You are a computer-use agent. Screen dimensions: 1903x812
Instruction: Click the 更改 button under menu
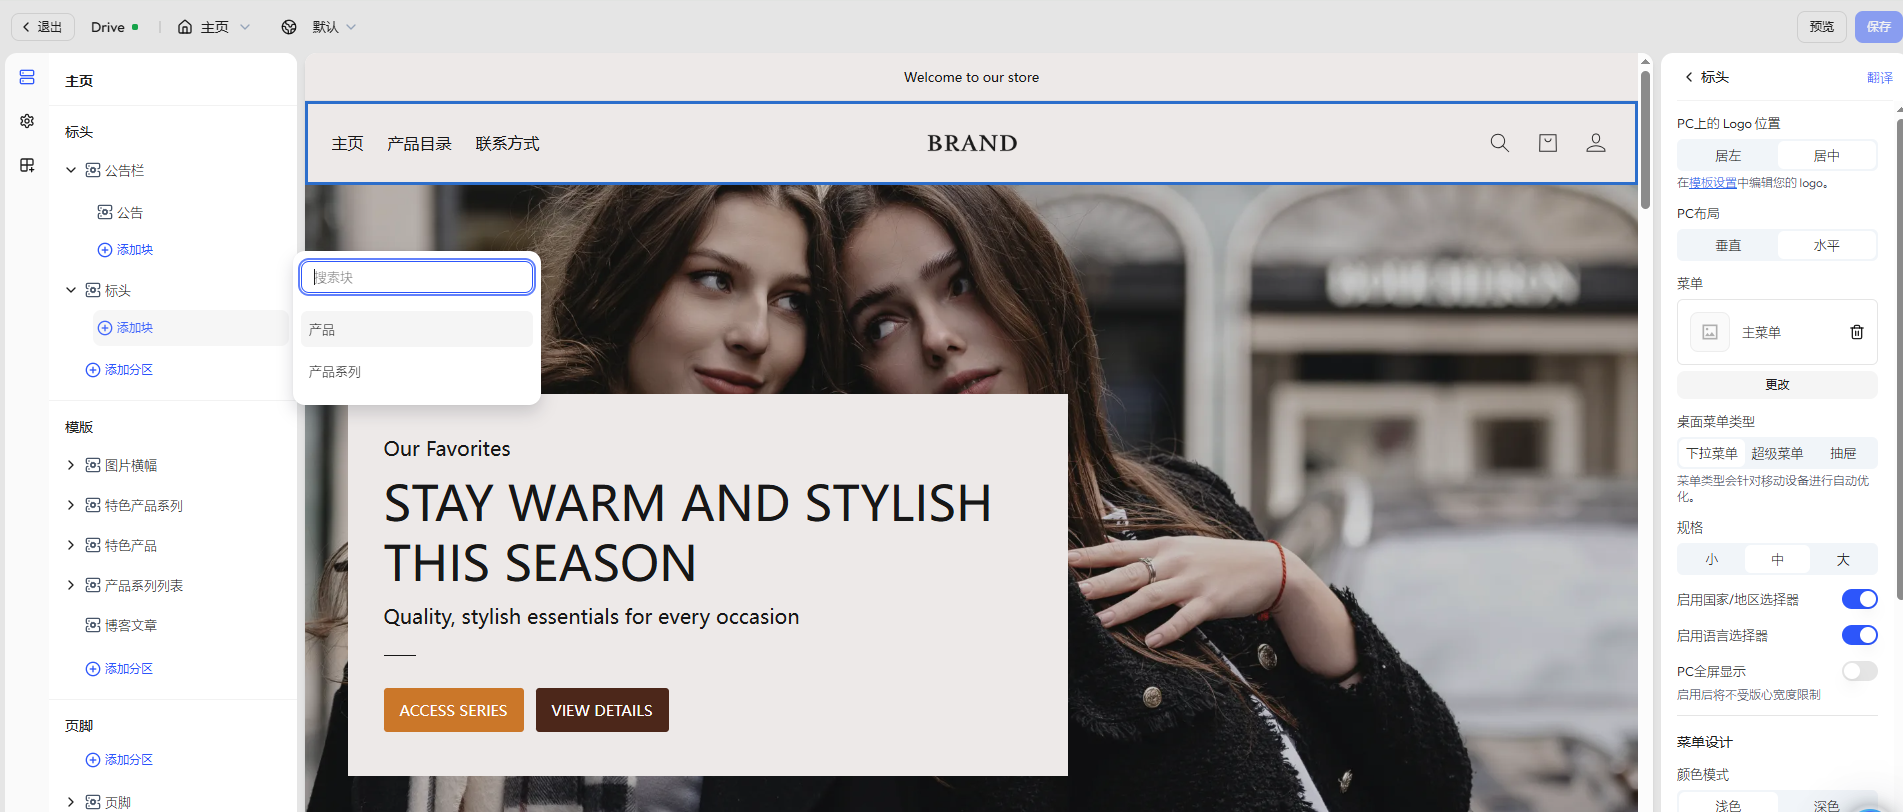click(1777, 385)
